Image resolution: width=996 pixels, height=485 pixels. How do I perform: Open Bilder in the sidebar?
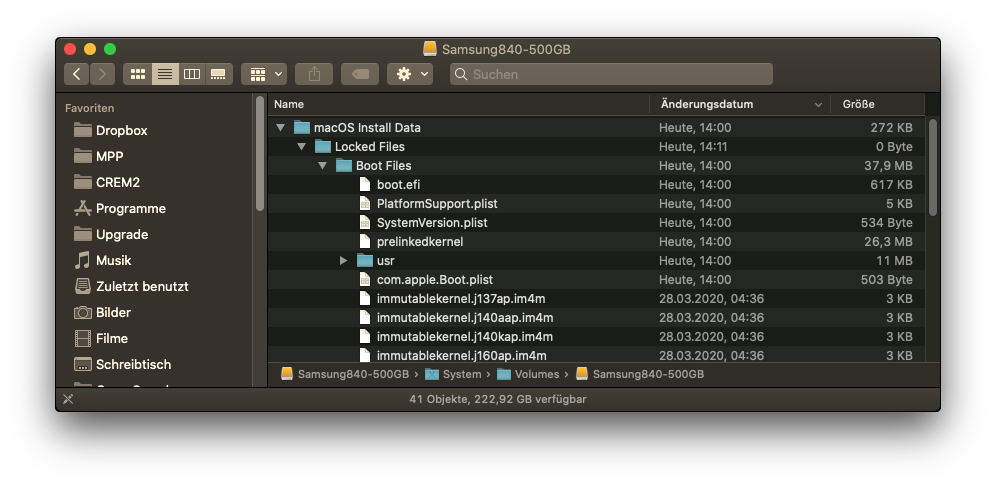102,313
